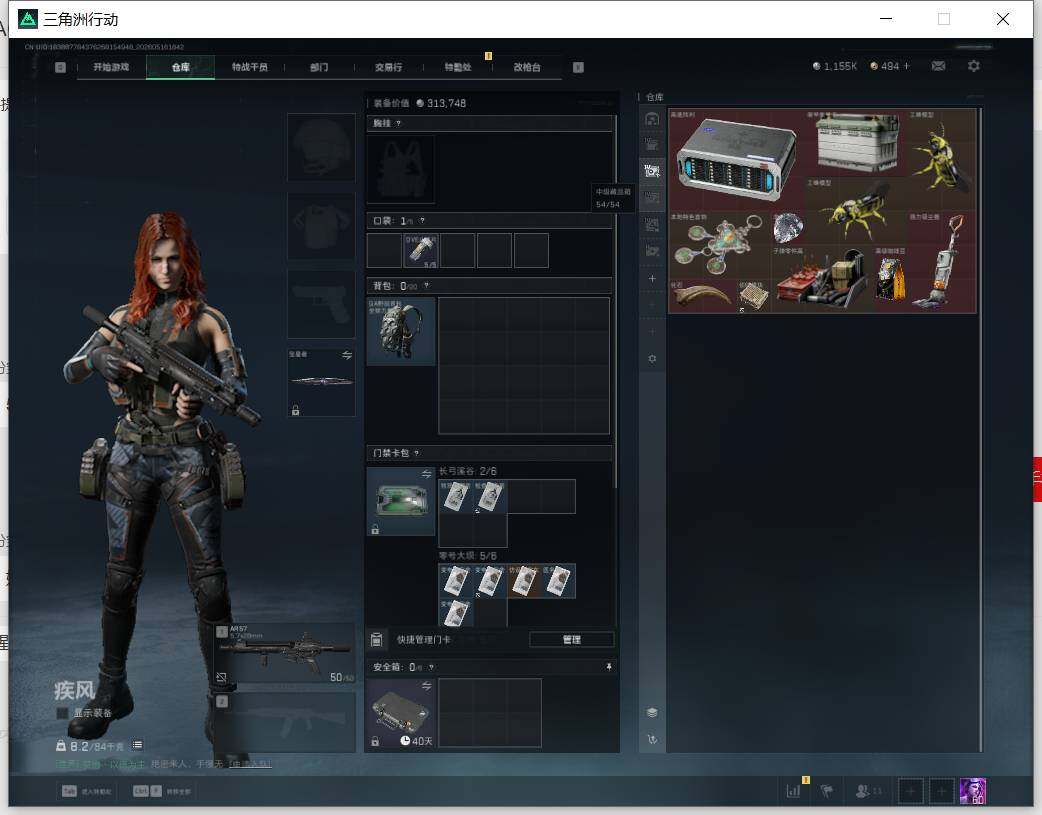Select the safe box case showing 40天
The width and height of the screenshot is (1042, 815).
coord(401,713)
